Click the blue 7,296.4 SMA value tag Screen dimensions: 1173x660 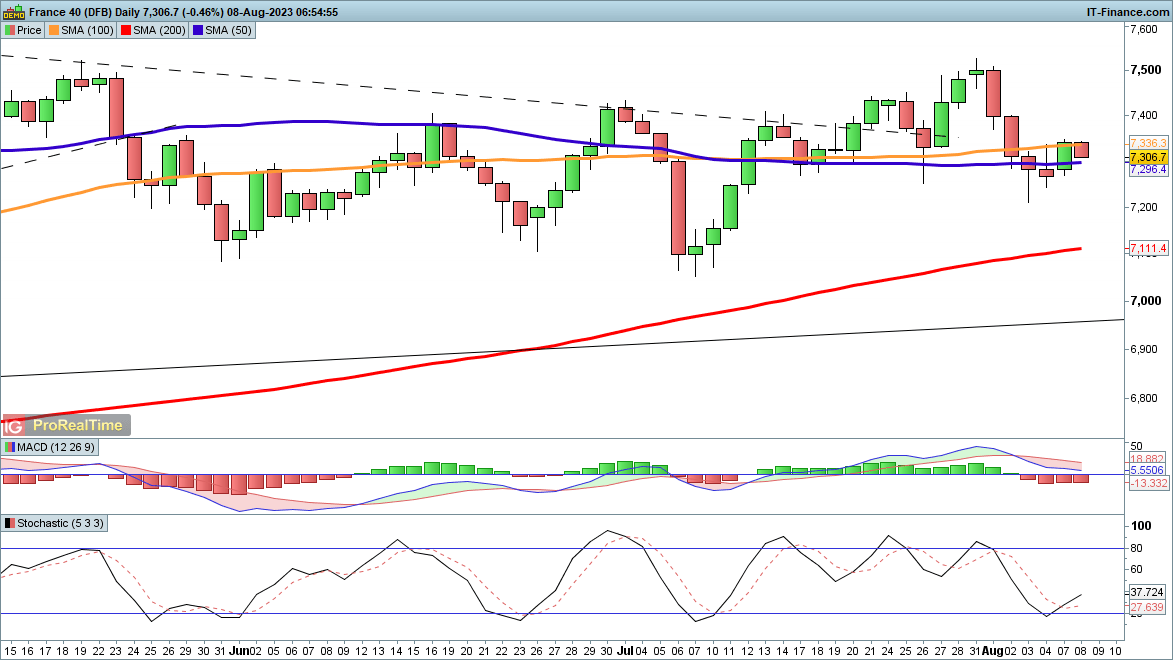coord(1148,170)
